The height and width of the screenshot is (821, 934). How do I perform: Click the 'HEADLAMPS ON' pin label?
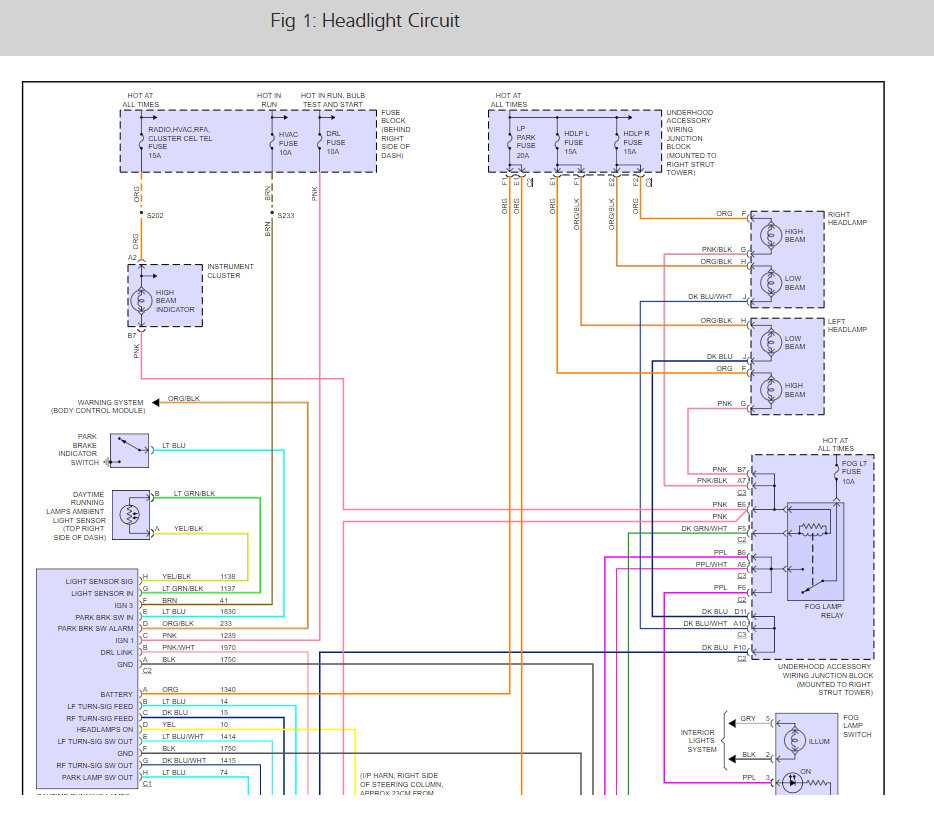(x=105, y=730)
